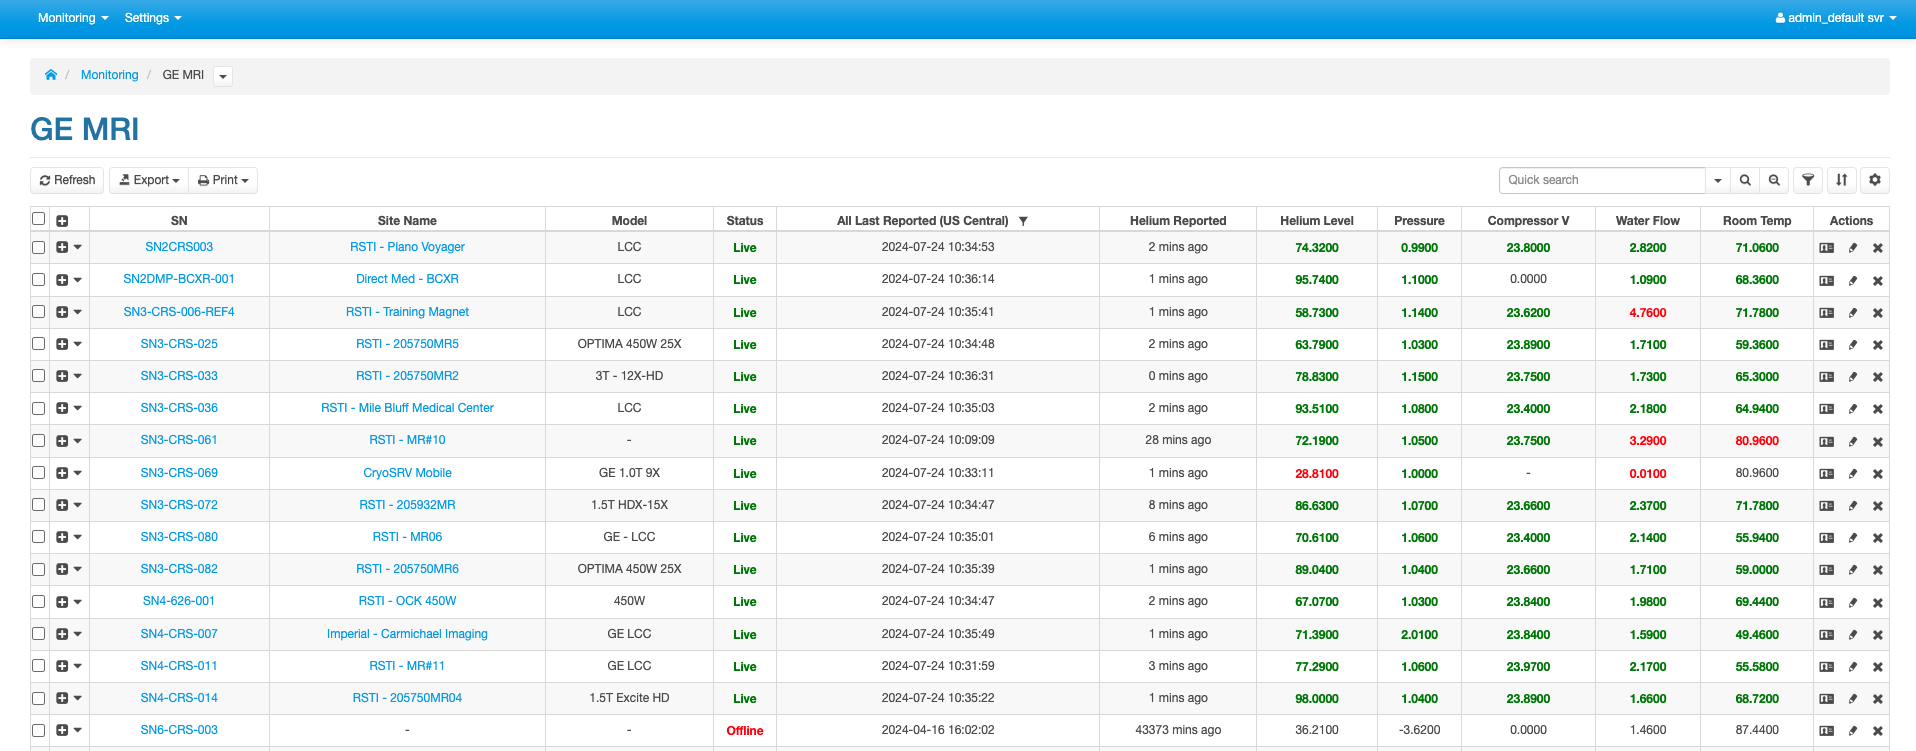The height and width of the screenshot is (751, 1916).
Task: Open the Settings menu in navbar
Action: pos(153,18)
